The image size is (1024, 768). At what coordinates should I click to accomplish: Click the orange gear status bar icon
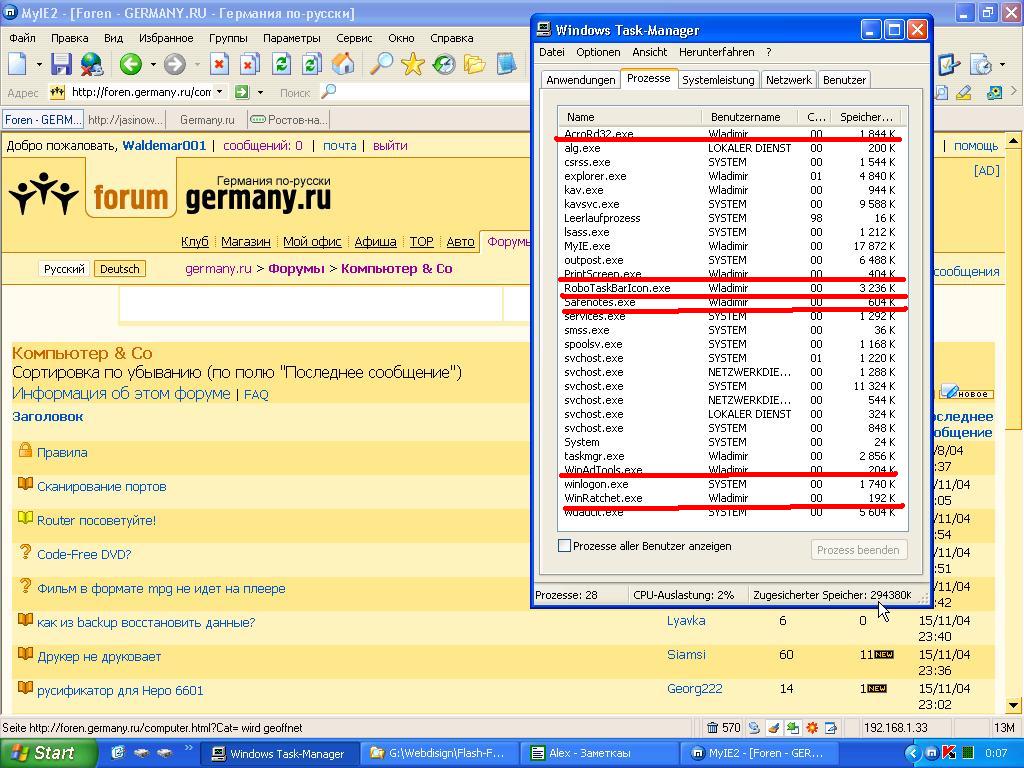[812, 727]
